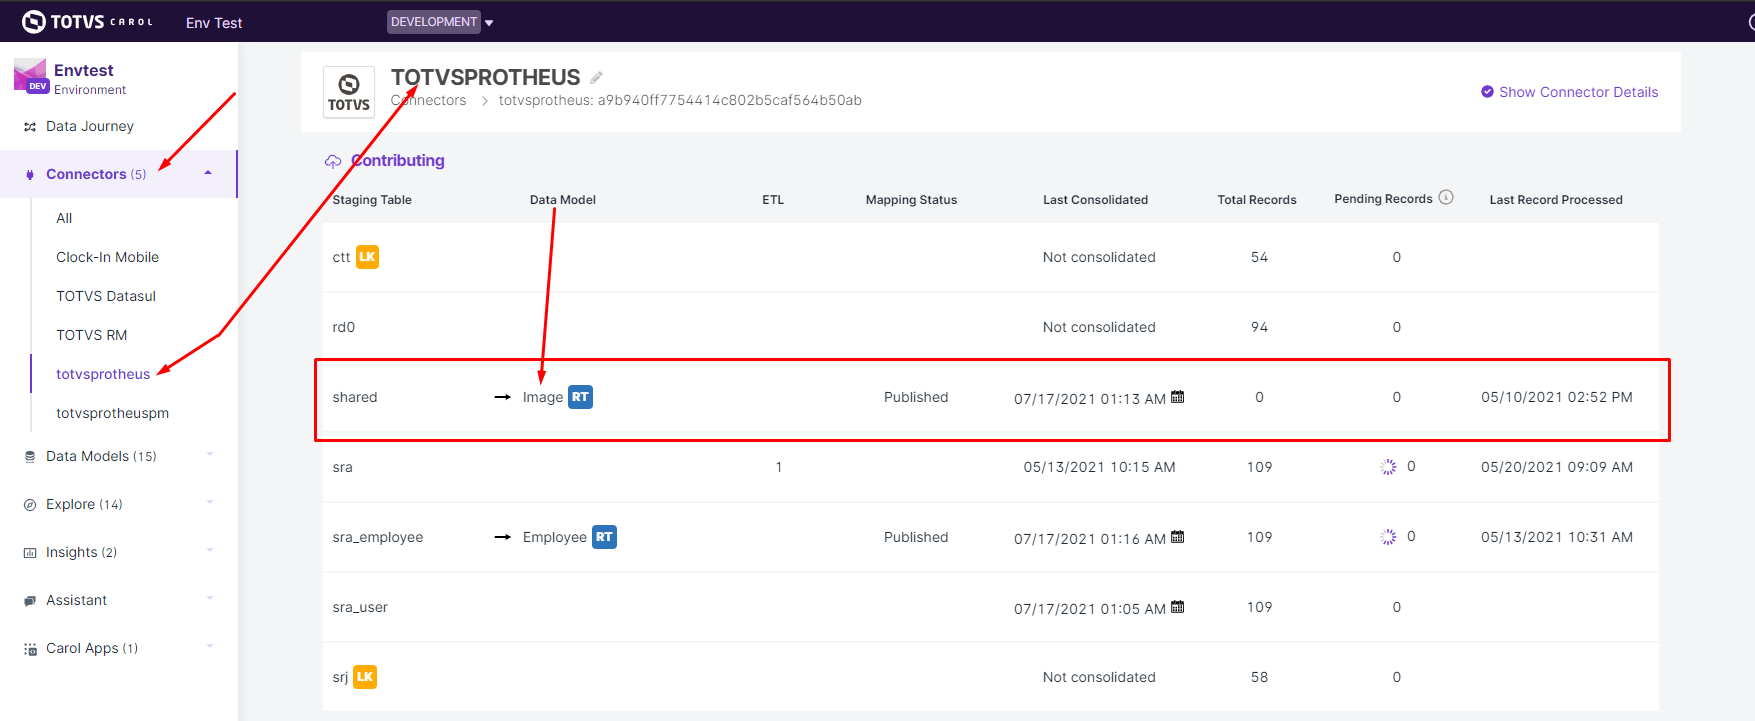
Task: Open the Image data model link
Action: point(543,397)
